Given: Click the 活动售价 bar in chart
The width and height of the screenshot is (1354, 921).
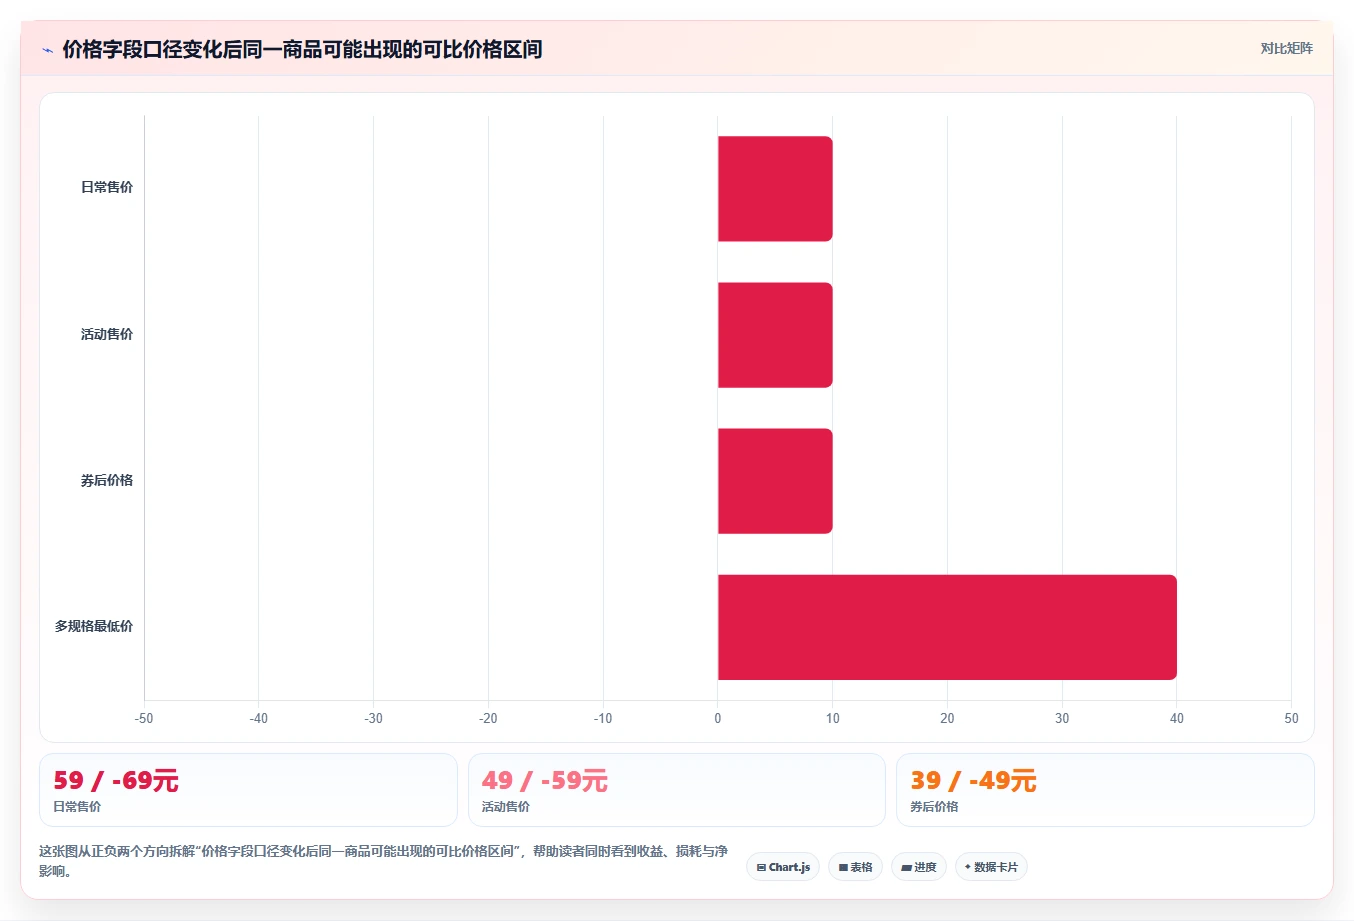Looking at the screenshot, I should tap(775, 335).
